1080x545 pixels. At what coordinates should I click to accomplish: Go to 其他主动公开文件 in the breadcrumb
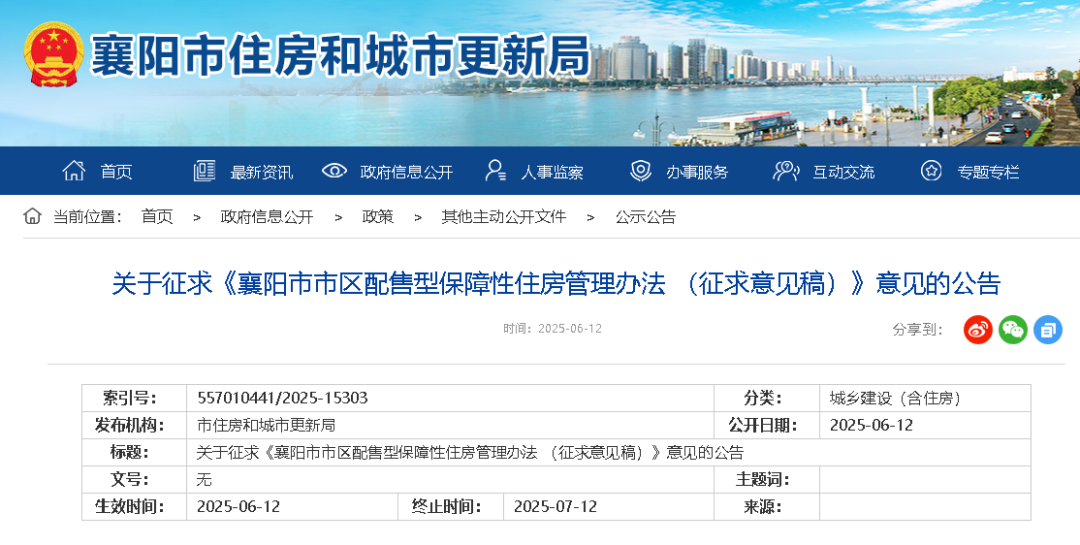pos(503,216)
